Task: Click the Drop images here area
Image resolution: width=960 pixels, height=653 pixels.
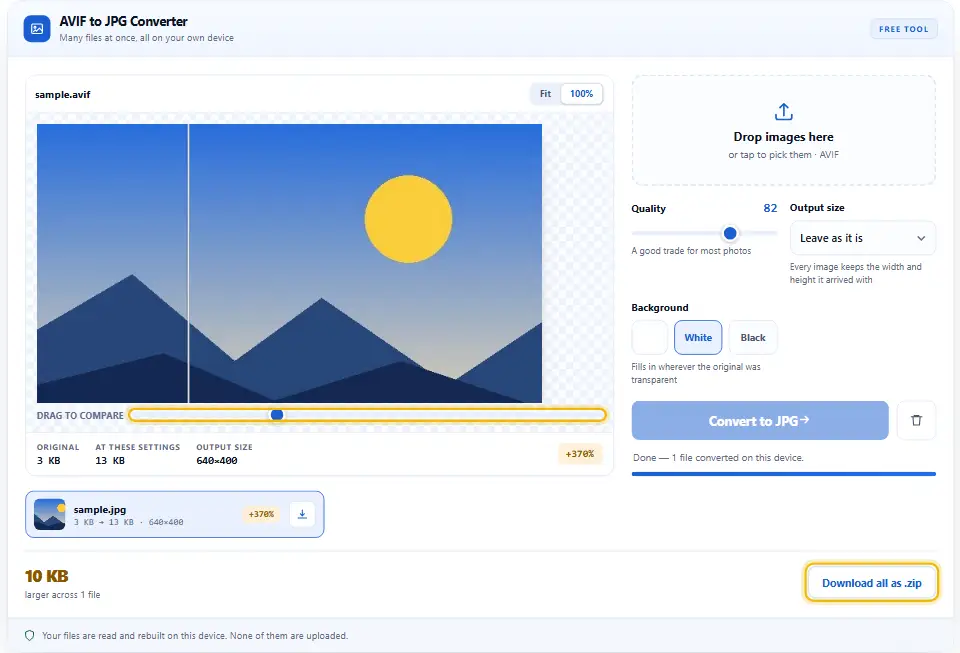Action: pos(783,130)
